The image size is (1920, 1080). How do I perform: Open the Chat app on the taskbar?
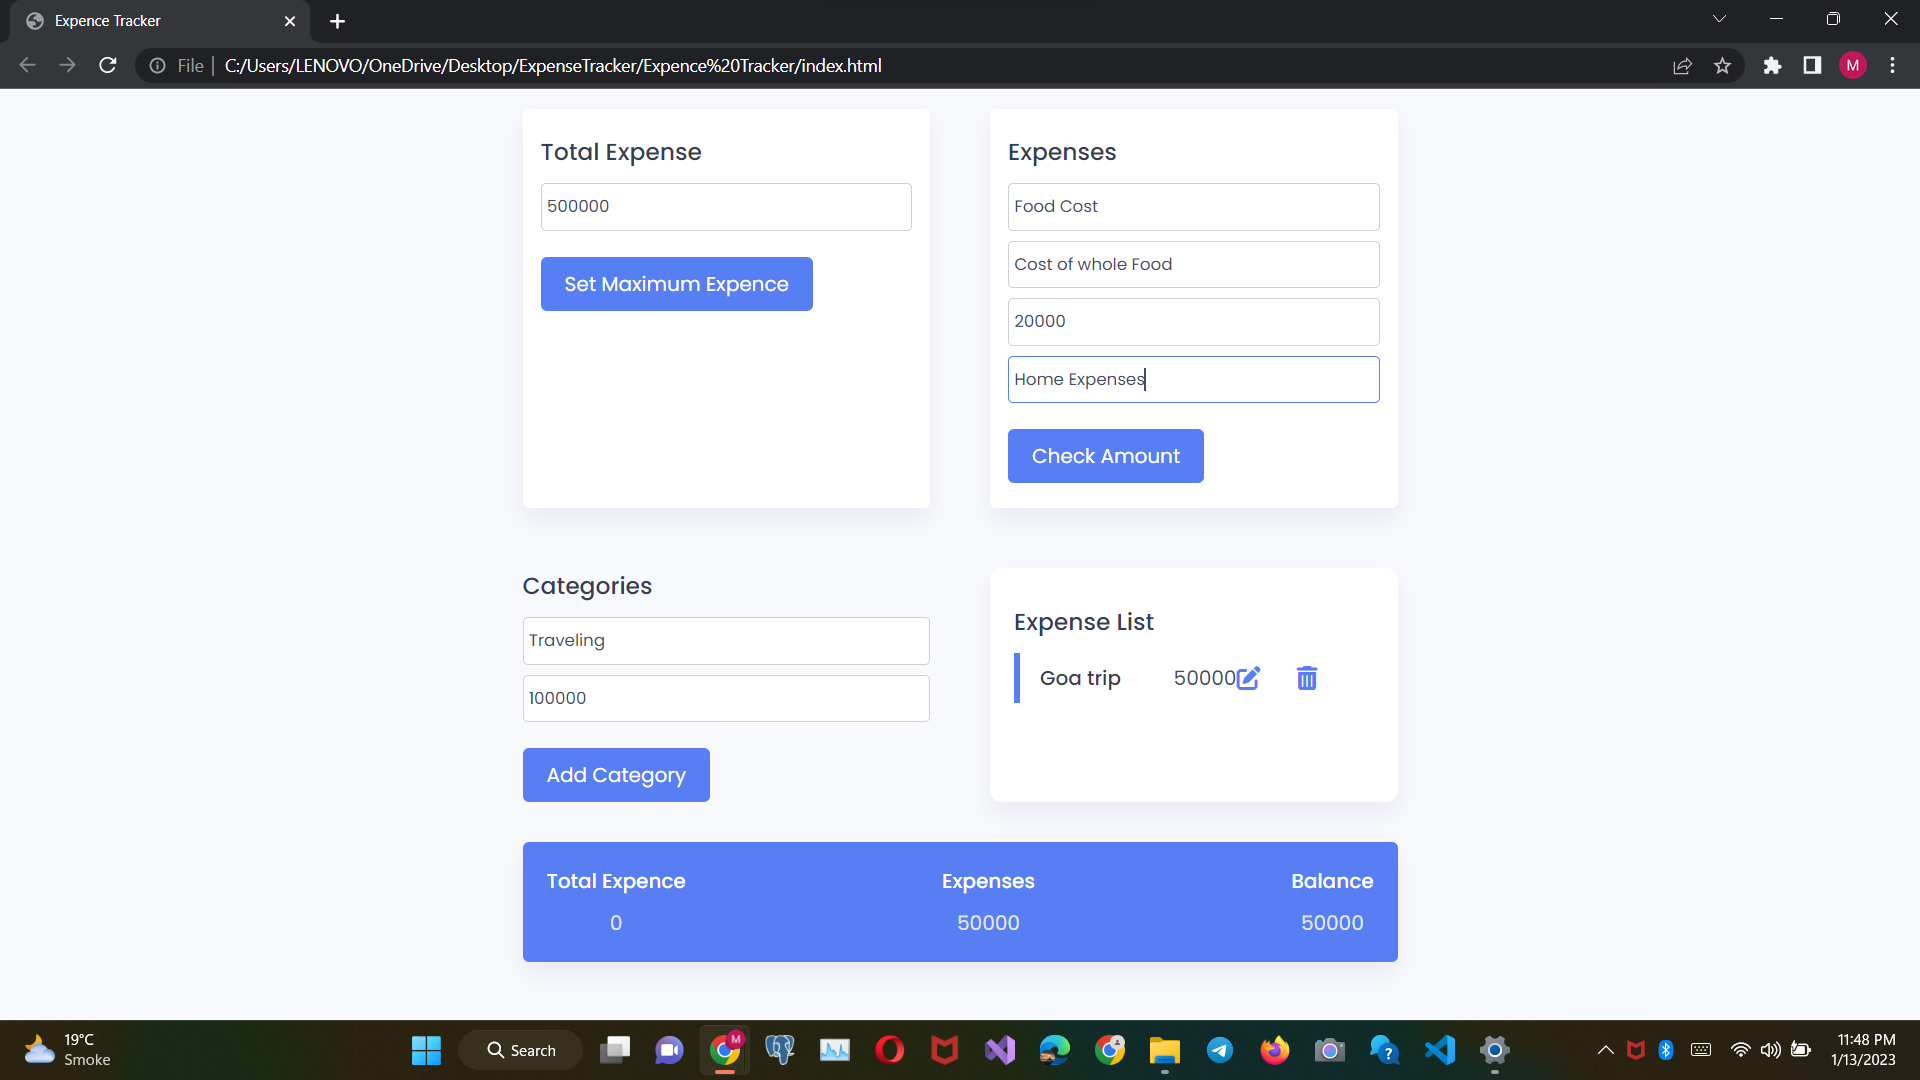point(669,1050)
